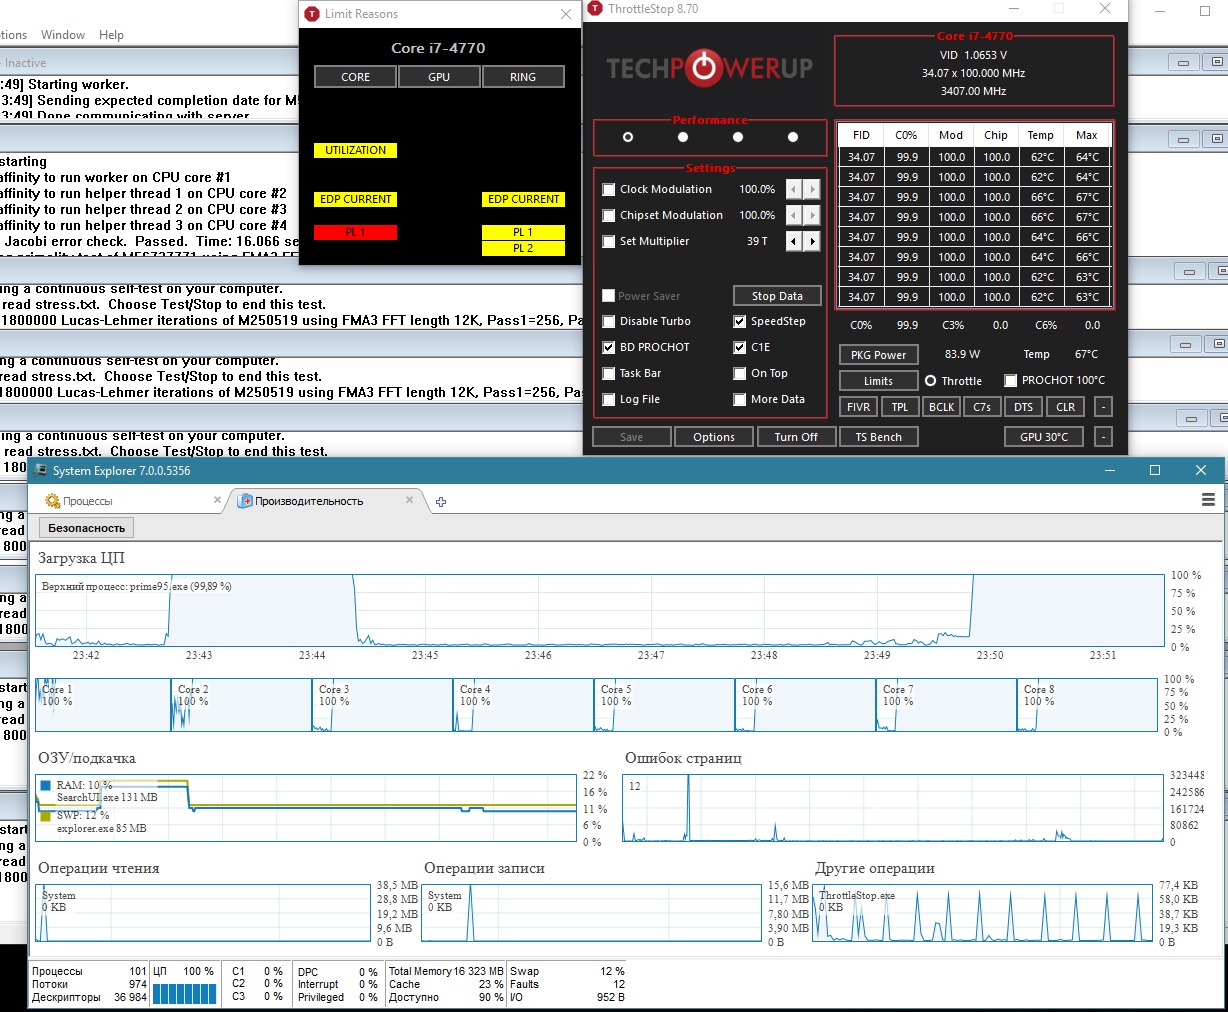Screen dimensions: 1228x1012
Task: Increase Set Multiplier with the right arrow
Action: tap(812, 241)
